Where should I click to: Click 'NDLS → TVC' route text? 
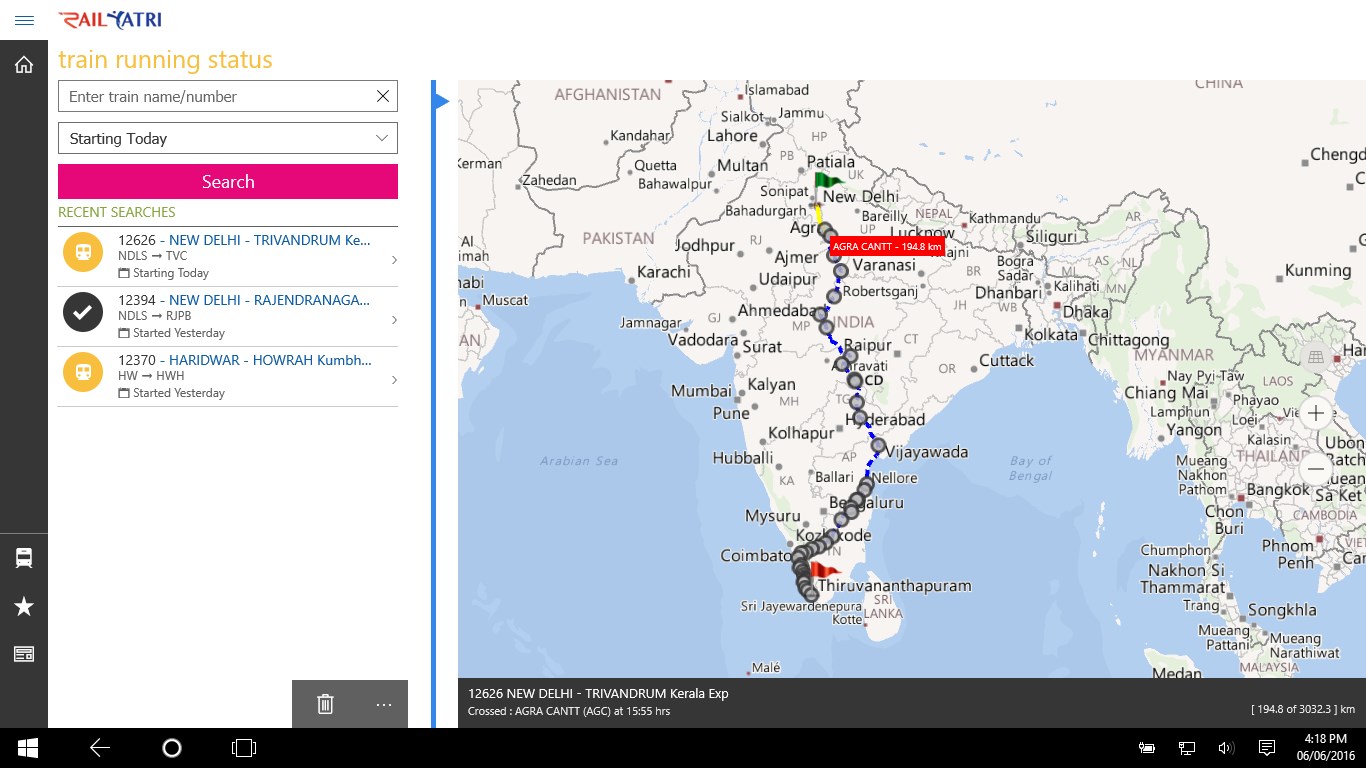click(x=153, y=256)
